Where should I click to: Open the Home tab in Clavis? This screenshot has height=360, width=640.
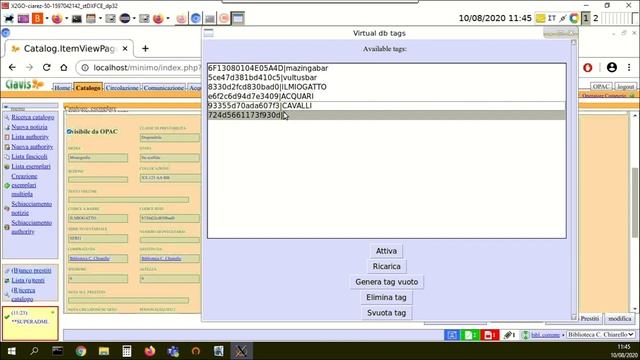click(62, 88)
